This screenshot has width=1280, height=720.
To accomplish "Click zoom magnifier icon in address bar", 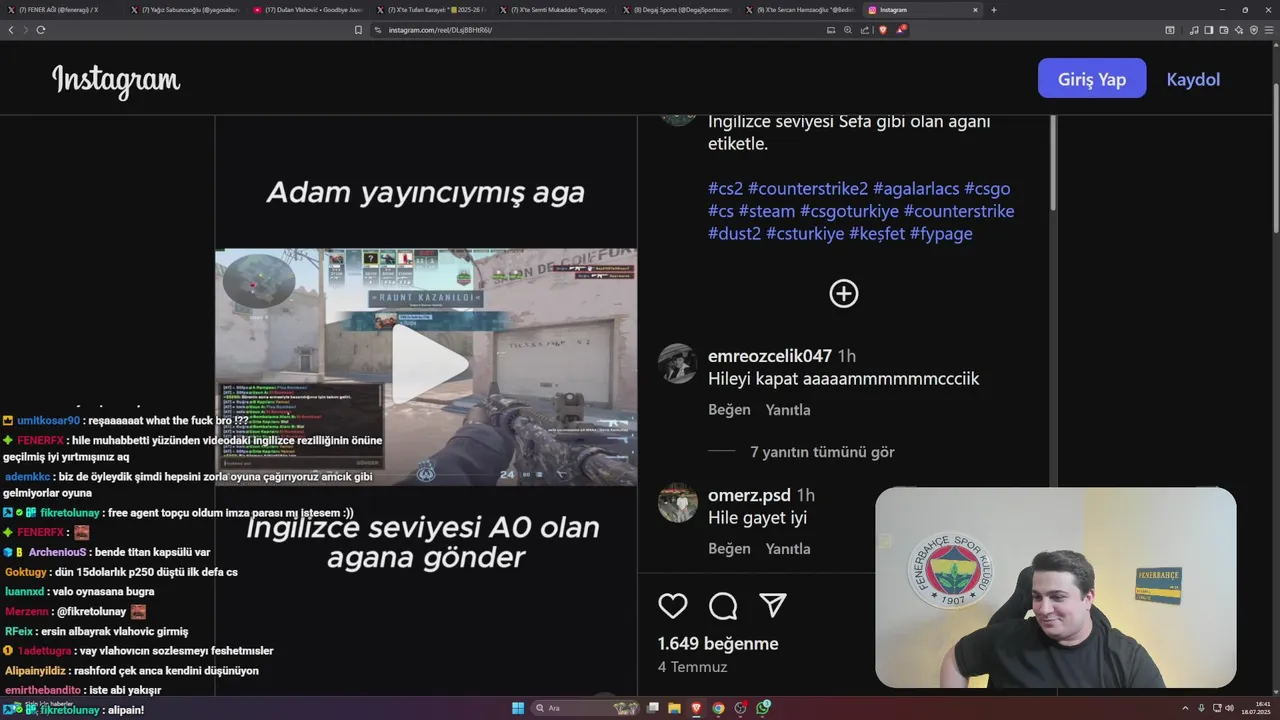I will [848, 30].
